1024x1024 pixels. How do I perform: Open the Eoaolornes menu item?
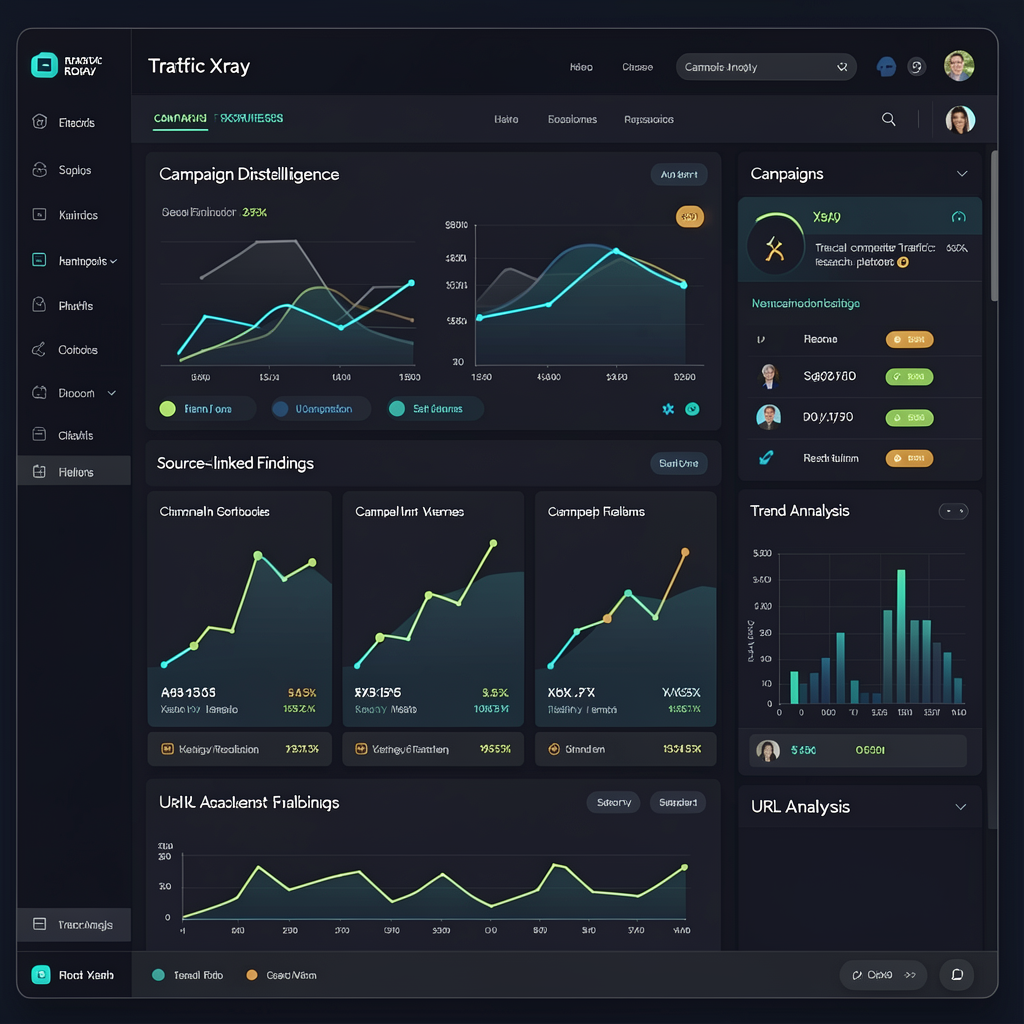click(x=572, y=119)
